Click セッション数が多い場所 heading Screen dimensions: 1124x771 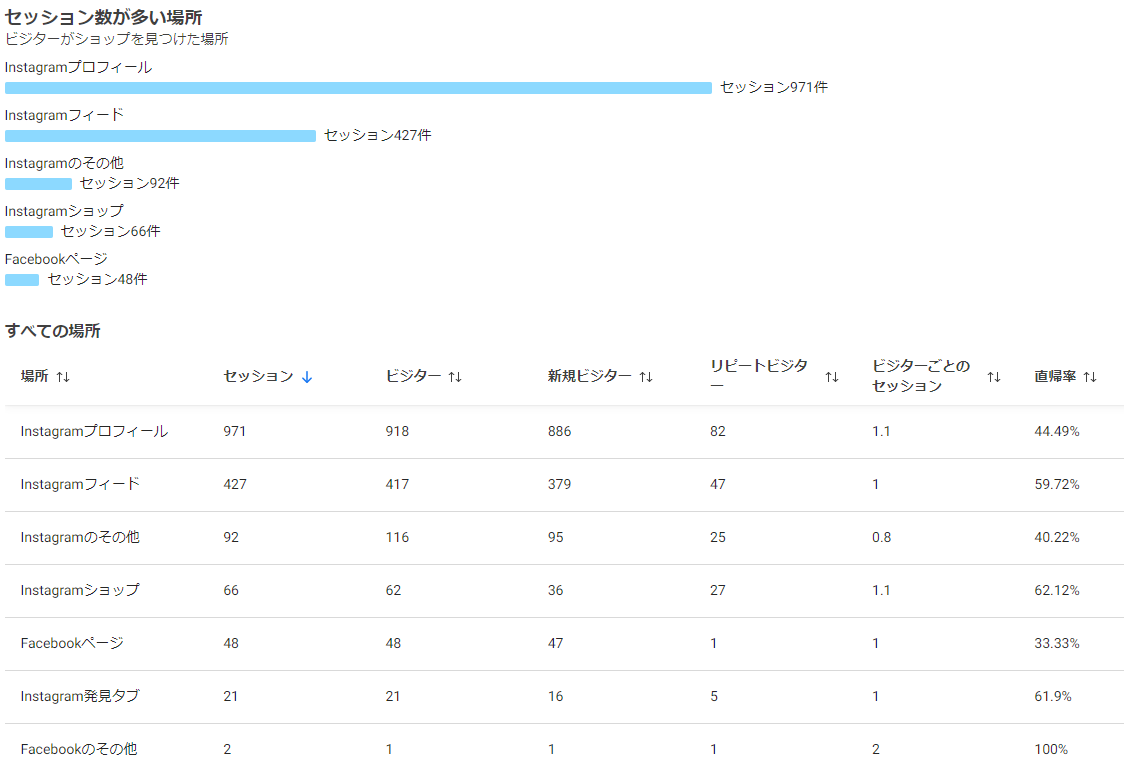[103, 17]
